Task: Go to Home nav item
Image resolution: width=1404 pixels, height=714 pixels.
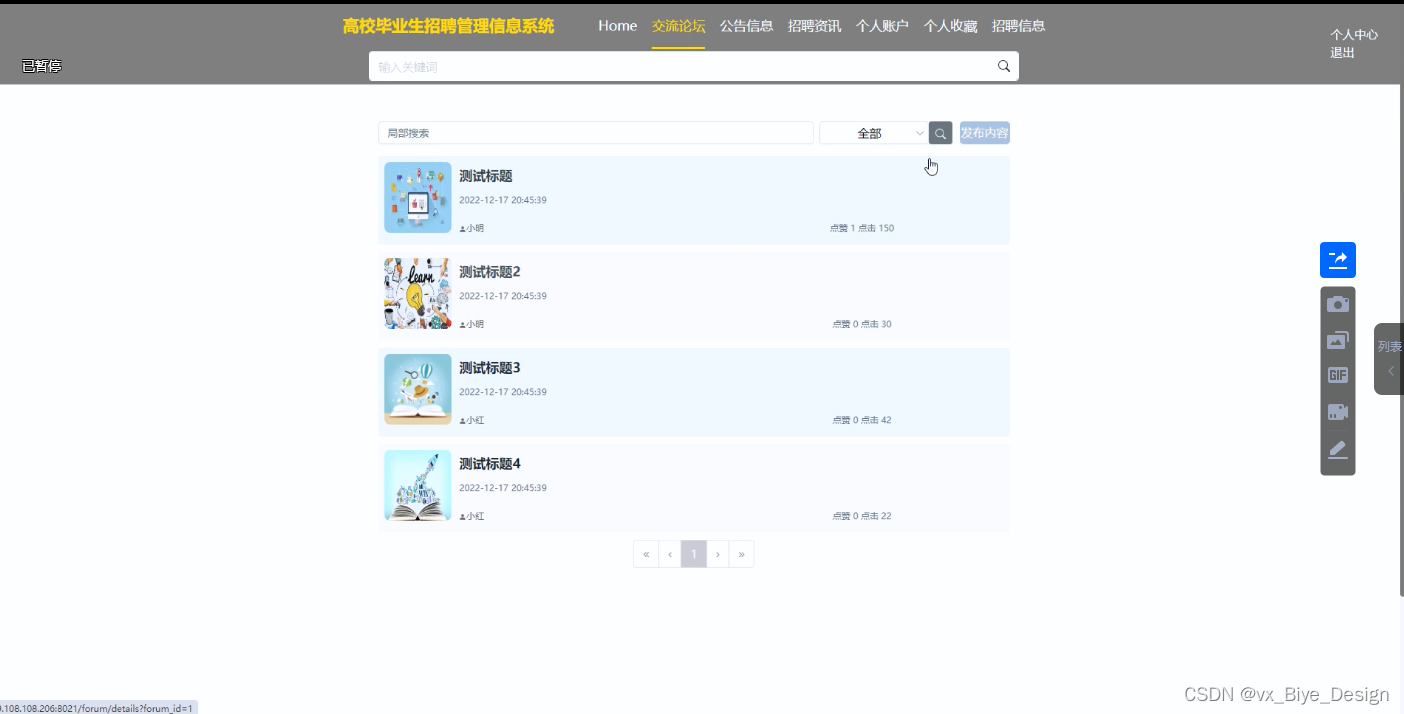Action: click(617, 26)
